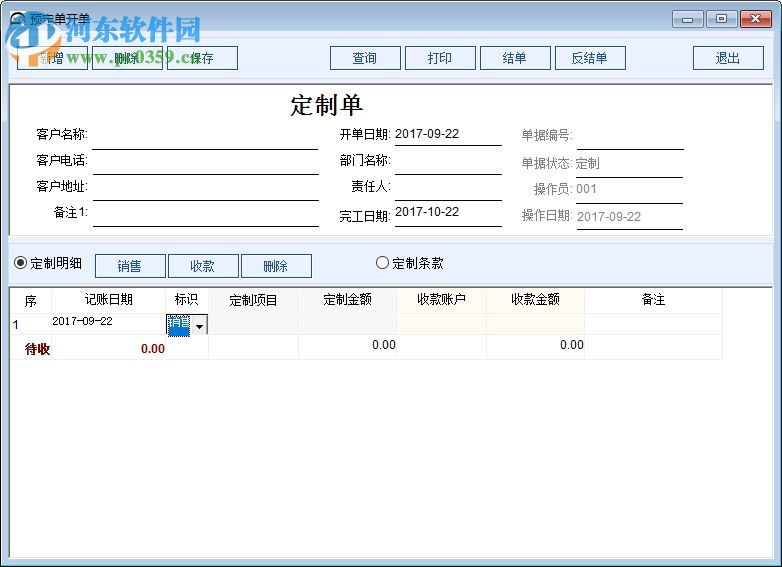The width and height of the screenshot is (782, 567).
Task: Click row 1 收款金额 cell
Action: coord(535,324)
